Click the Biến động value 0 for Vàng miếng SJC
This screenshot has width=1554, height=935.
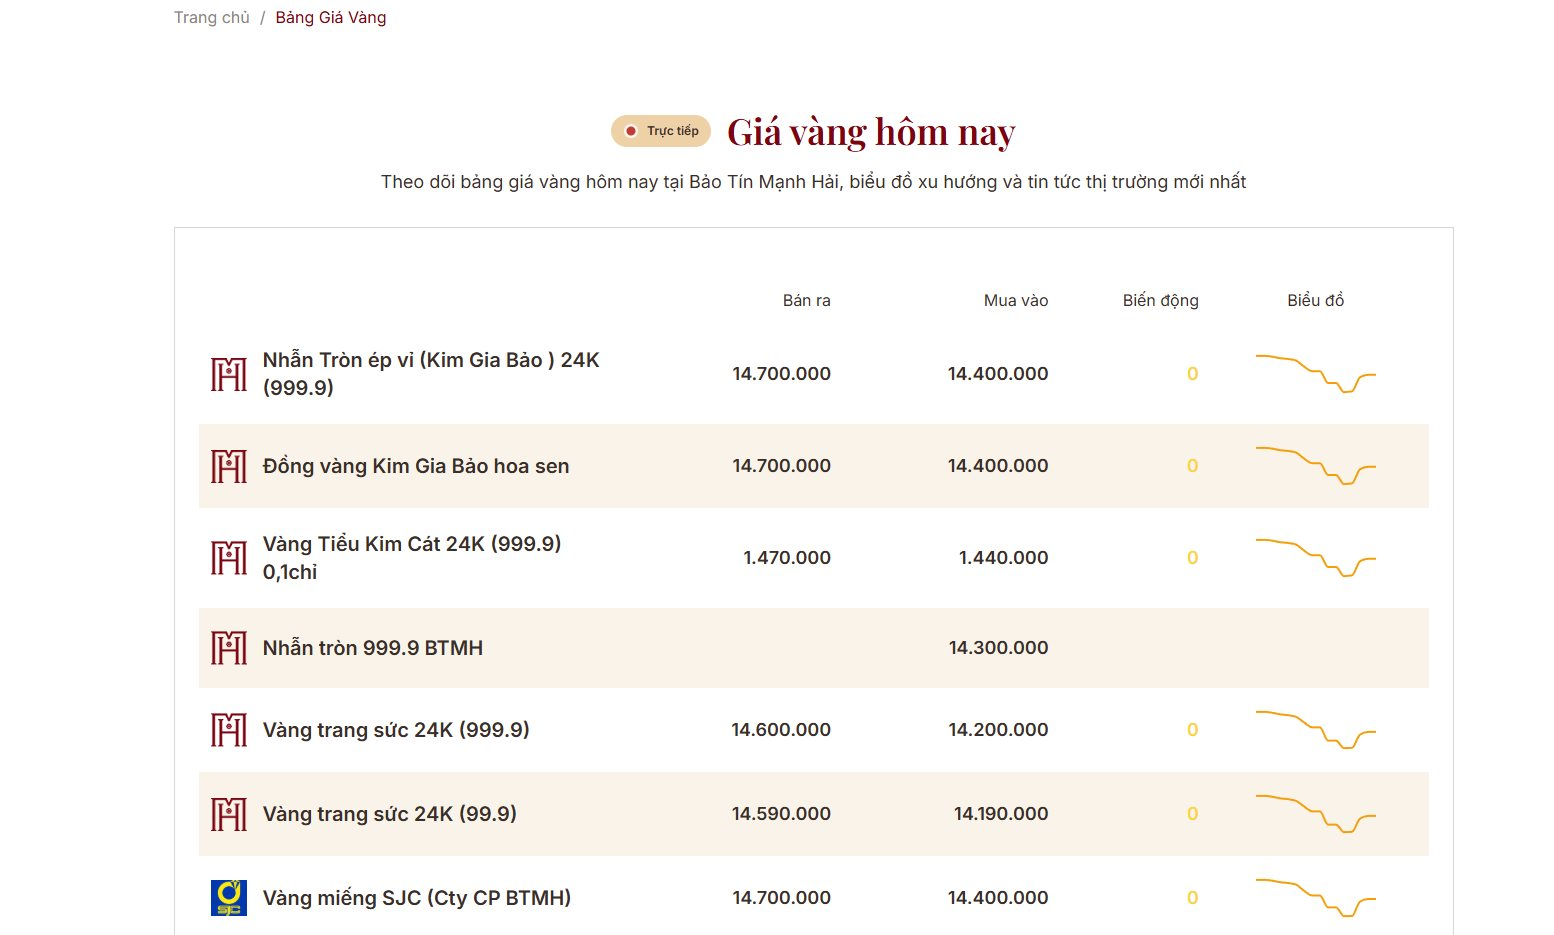(1192, 898)
